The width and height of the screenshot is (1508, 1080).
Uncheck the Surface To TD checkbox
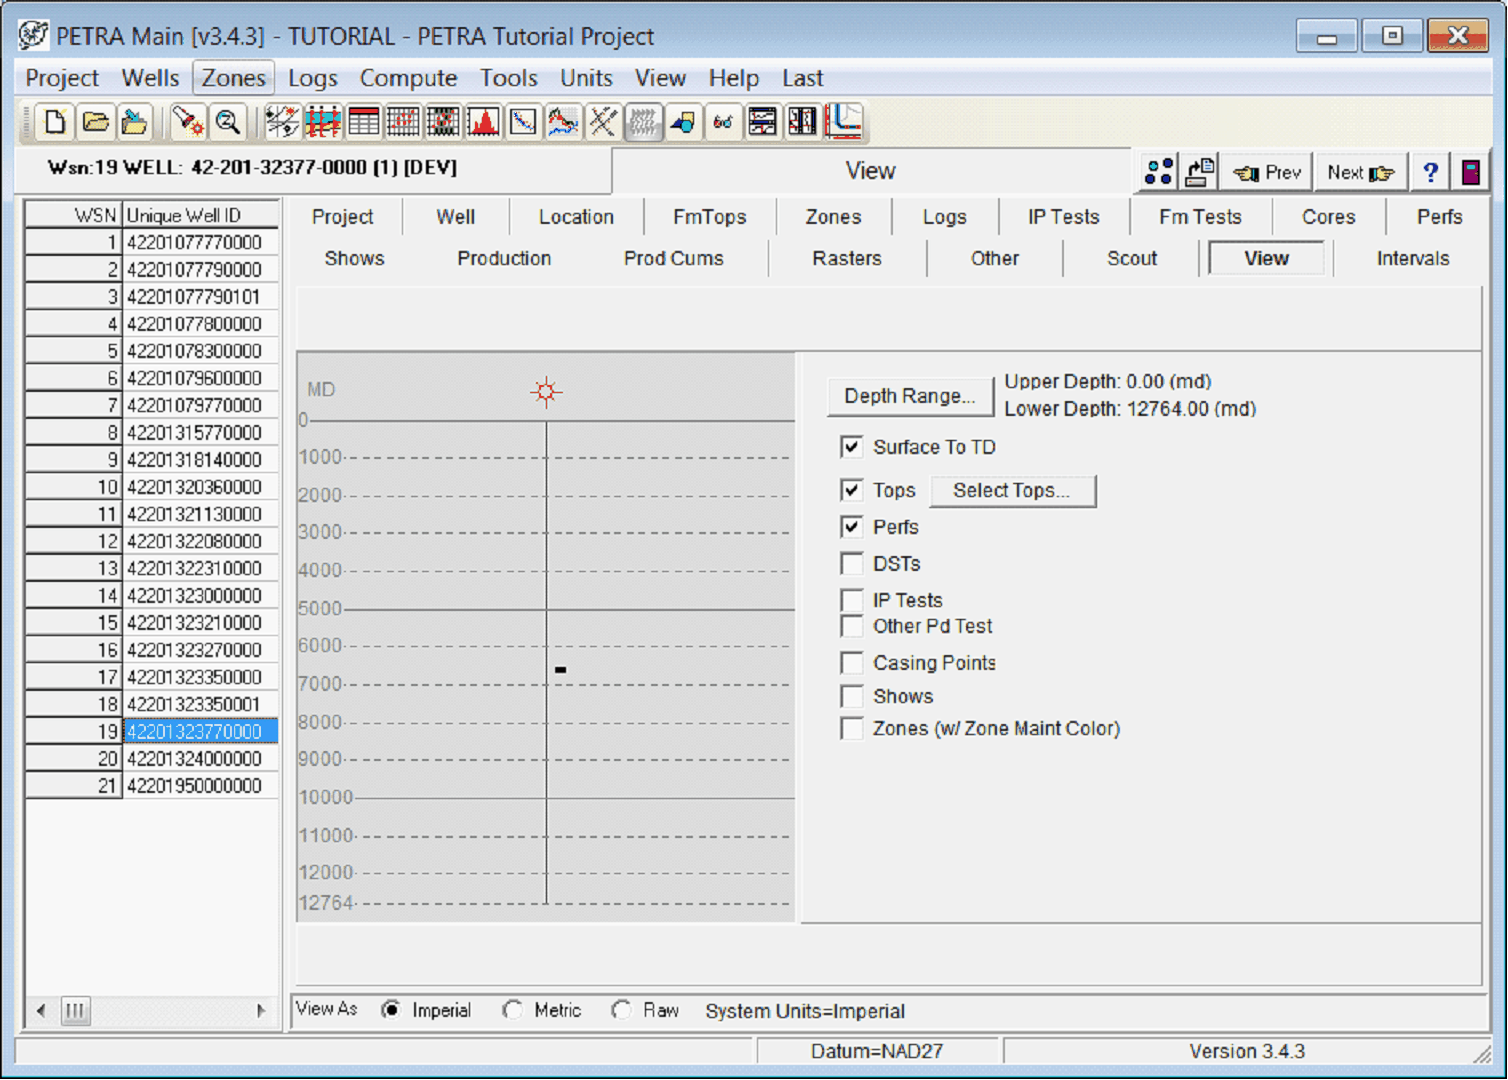(x=851, y=447)
